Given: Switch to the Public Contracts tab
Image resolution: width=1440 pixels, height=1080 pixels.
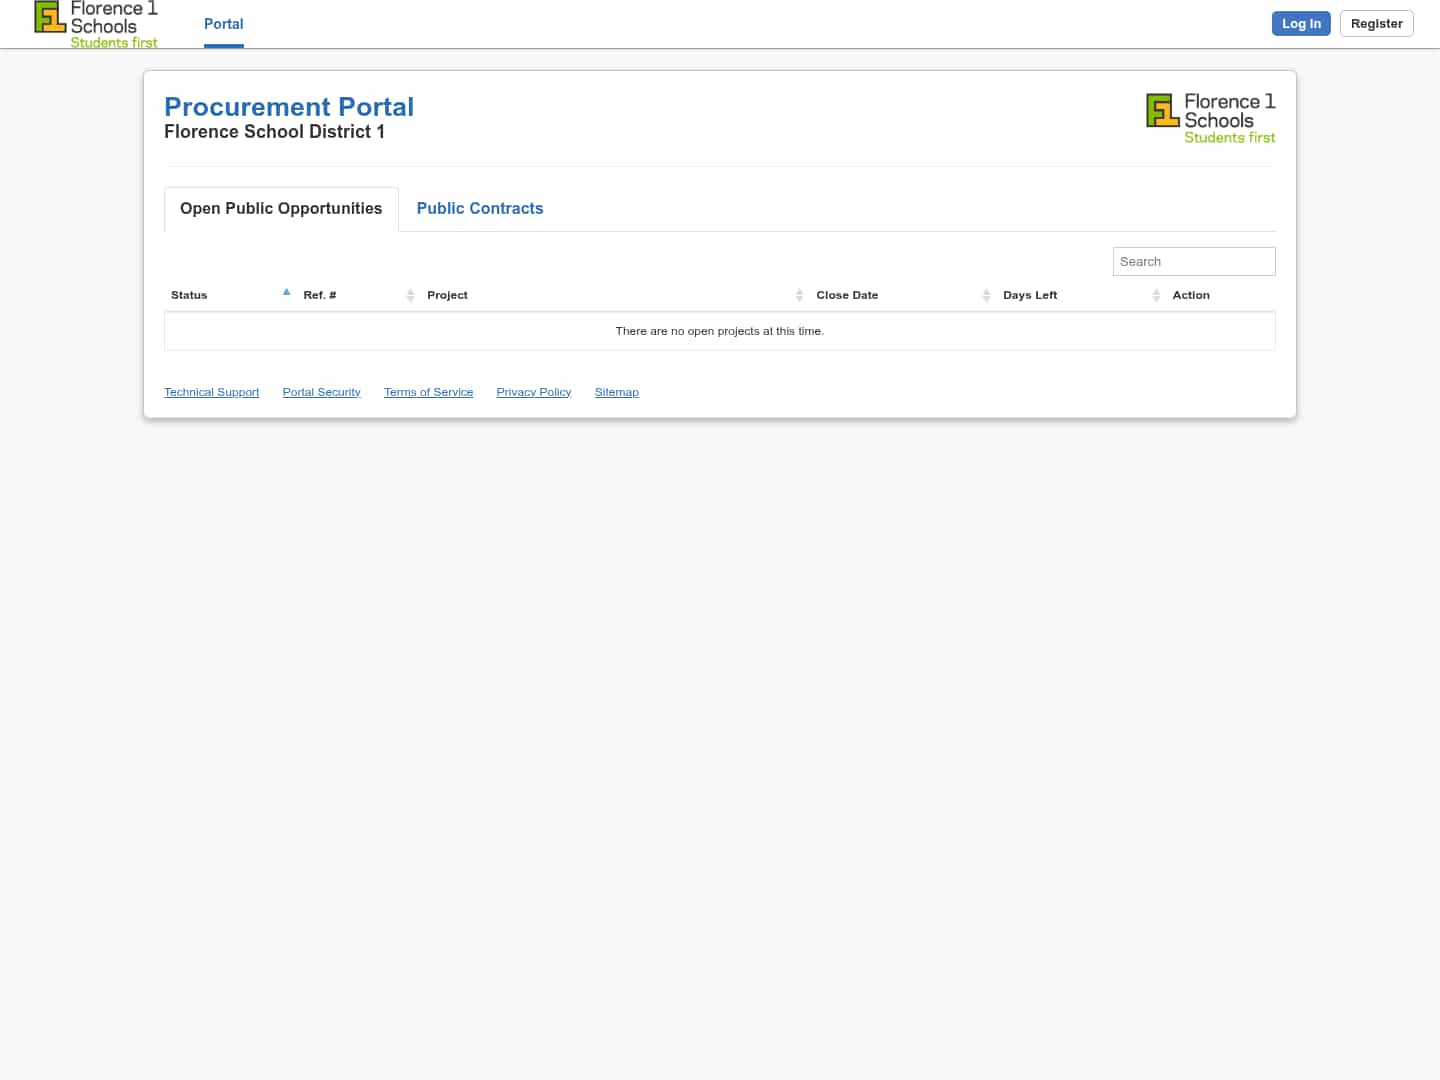Looking at the screenshot, I should tap(480, 208).
